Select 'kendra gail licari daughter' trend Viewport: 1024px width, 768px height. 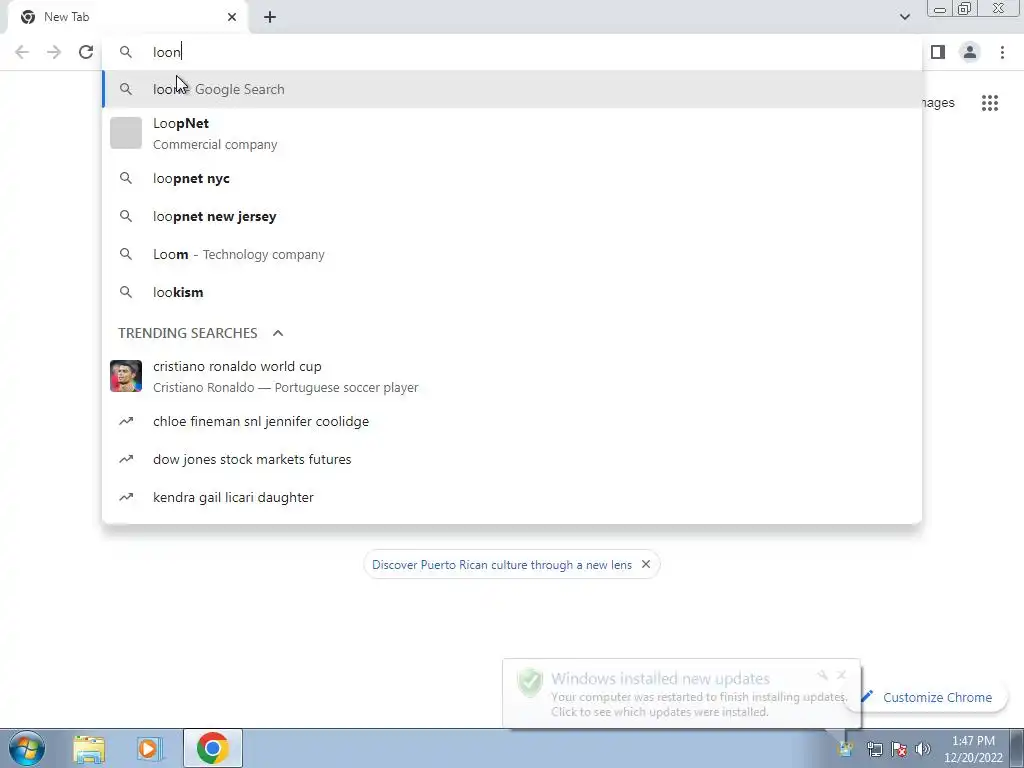pyautogui.click(x=512, y=497)
